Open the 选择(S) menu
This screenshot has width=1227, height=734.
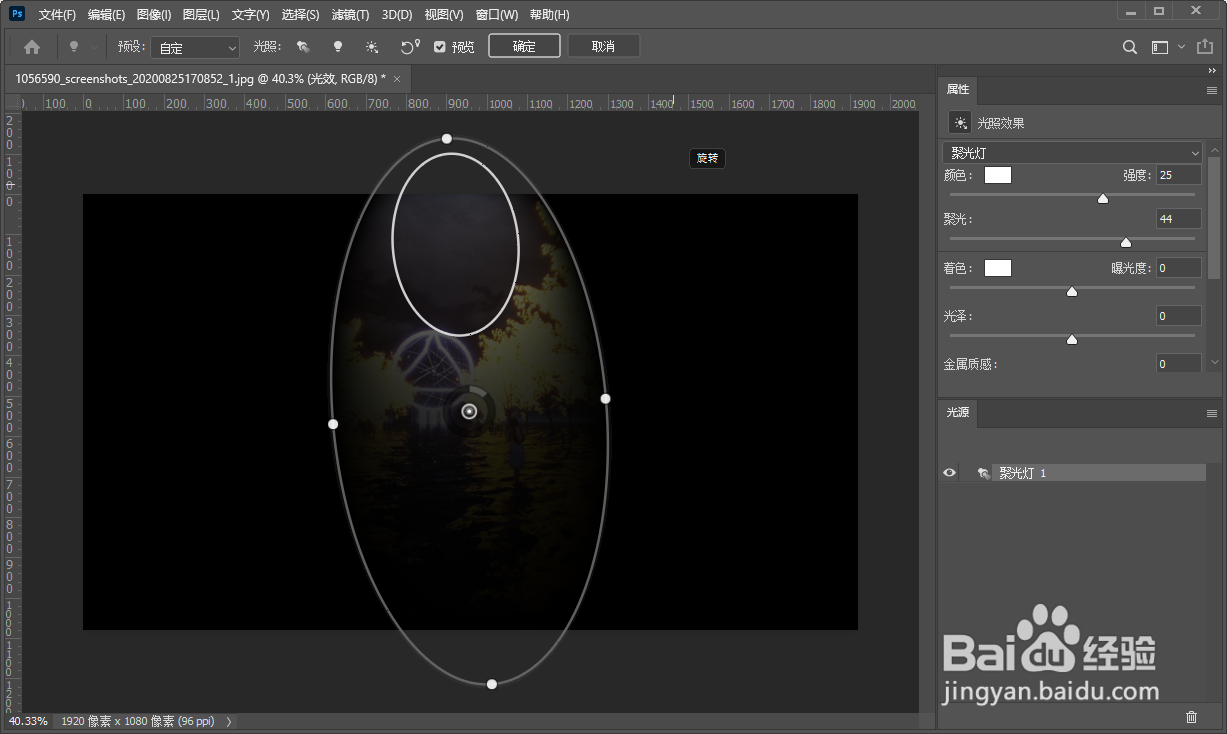(300, 15)
